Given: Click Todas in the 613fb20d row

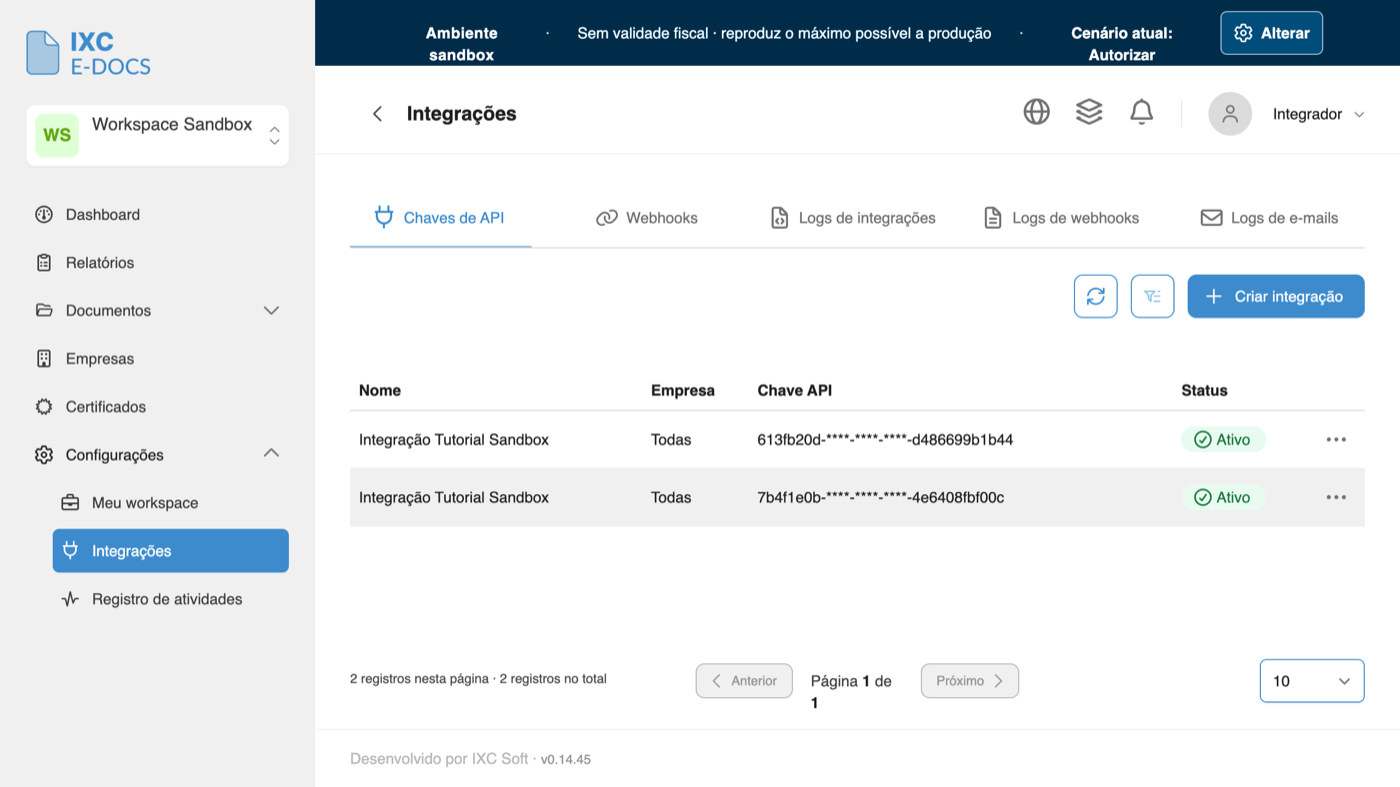Looking at the screenshot, I should (671, 439).
